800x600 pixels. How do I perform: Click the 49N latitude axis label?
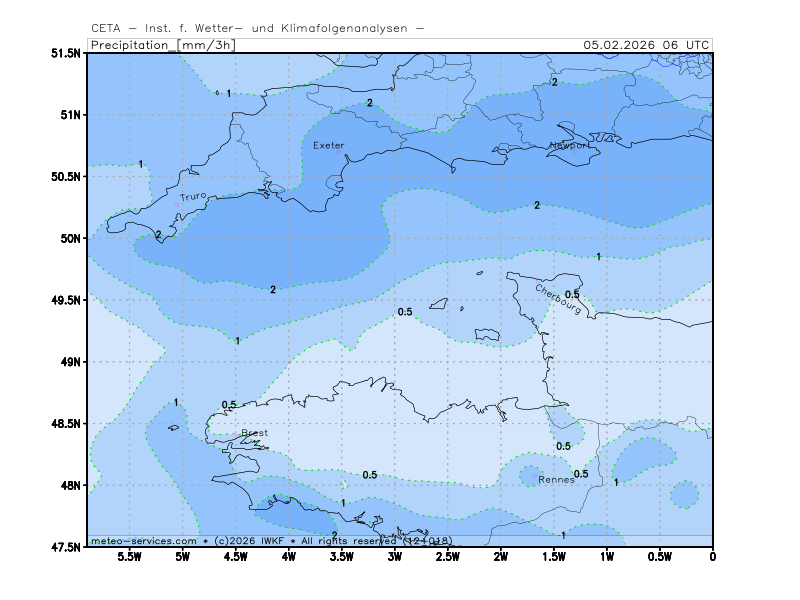coord(71,362)
